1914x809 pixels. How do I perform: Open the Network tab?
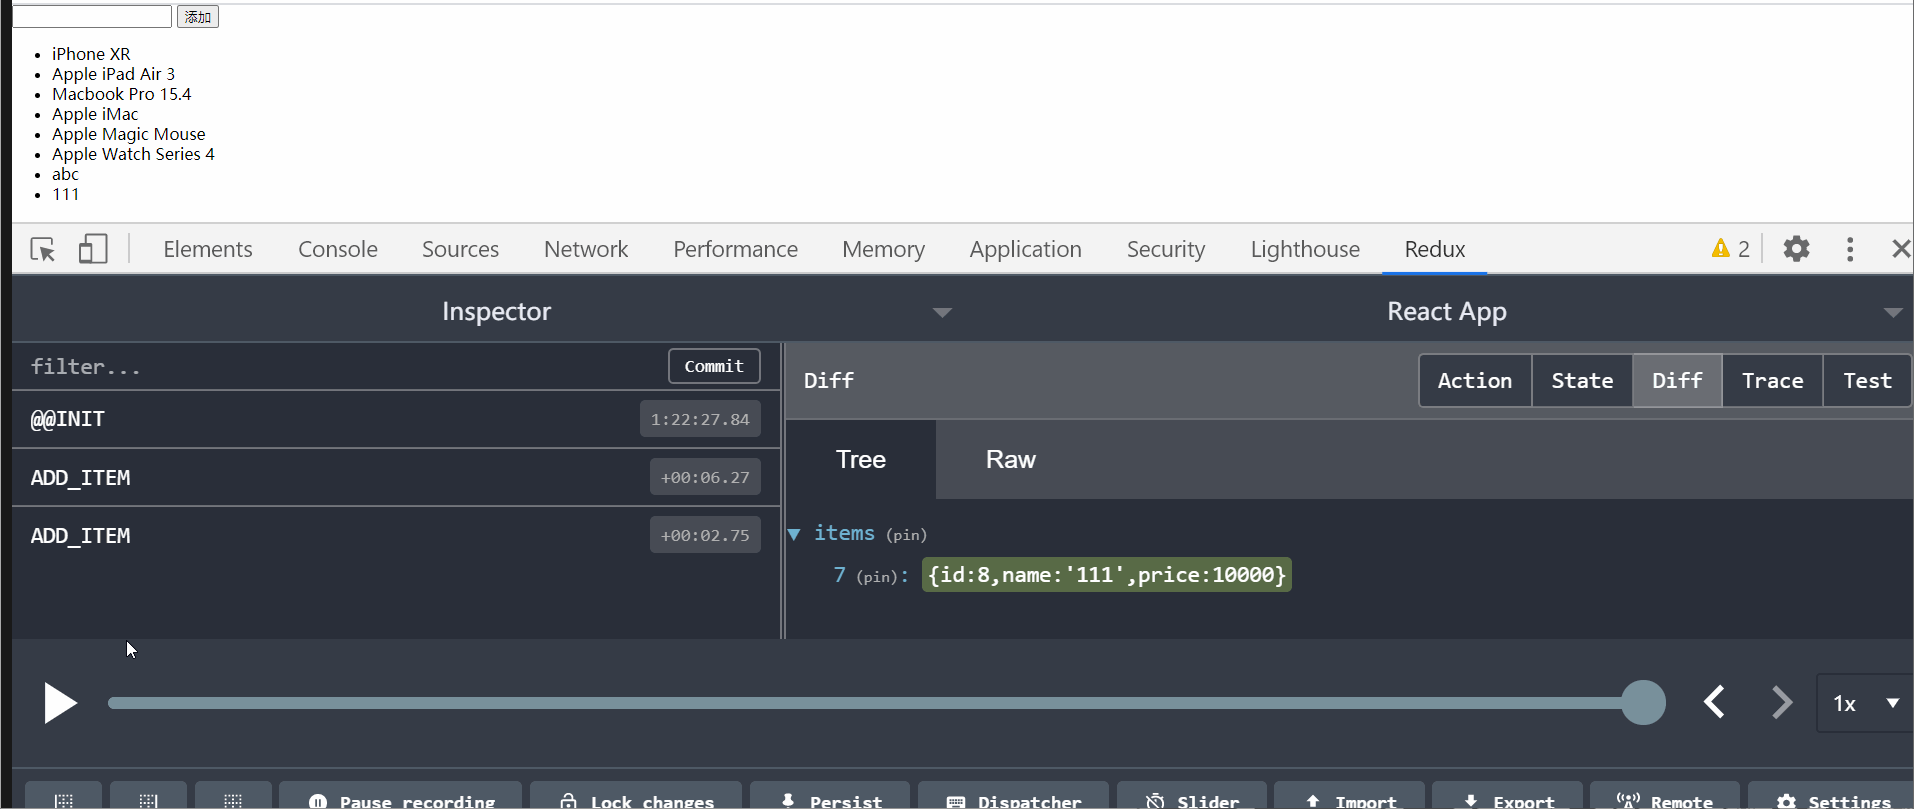[586, 249]
